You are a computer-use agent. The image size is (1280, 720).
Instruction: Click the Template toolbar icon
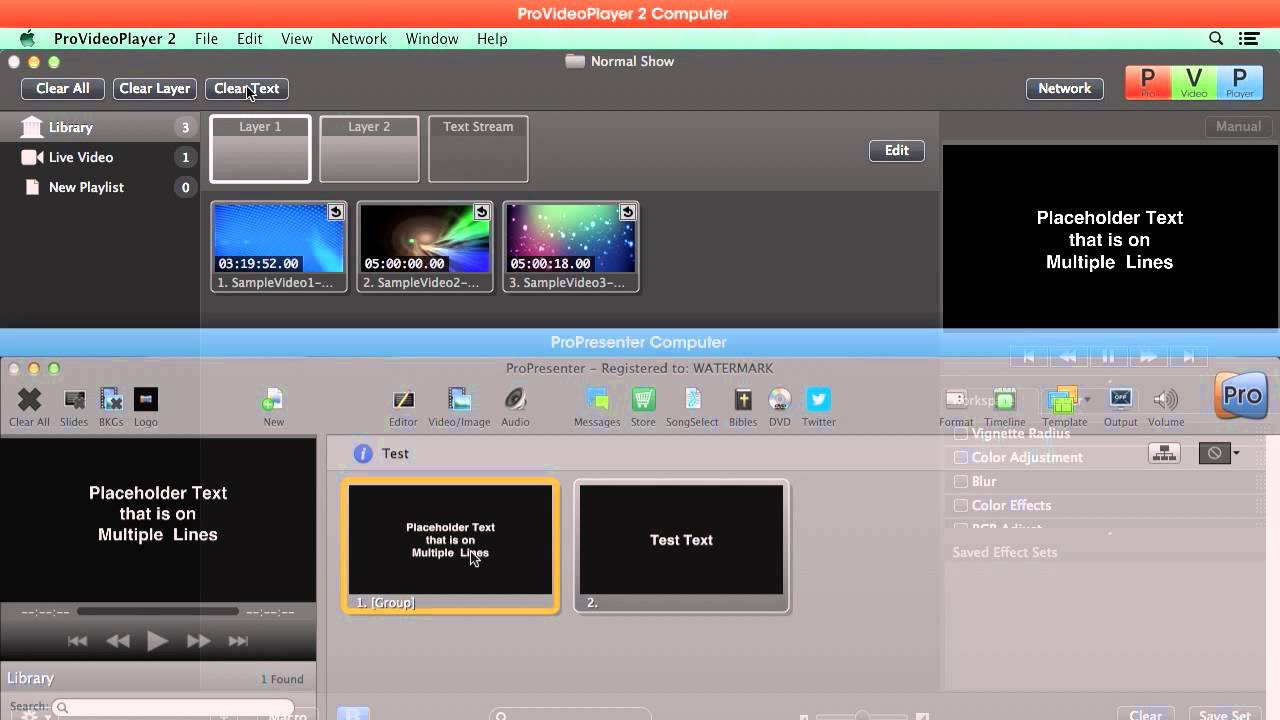[x=1062, y=400]
